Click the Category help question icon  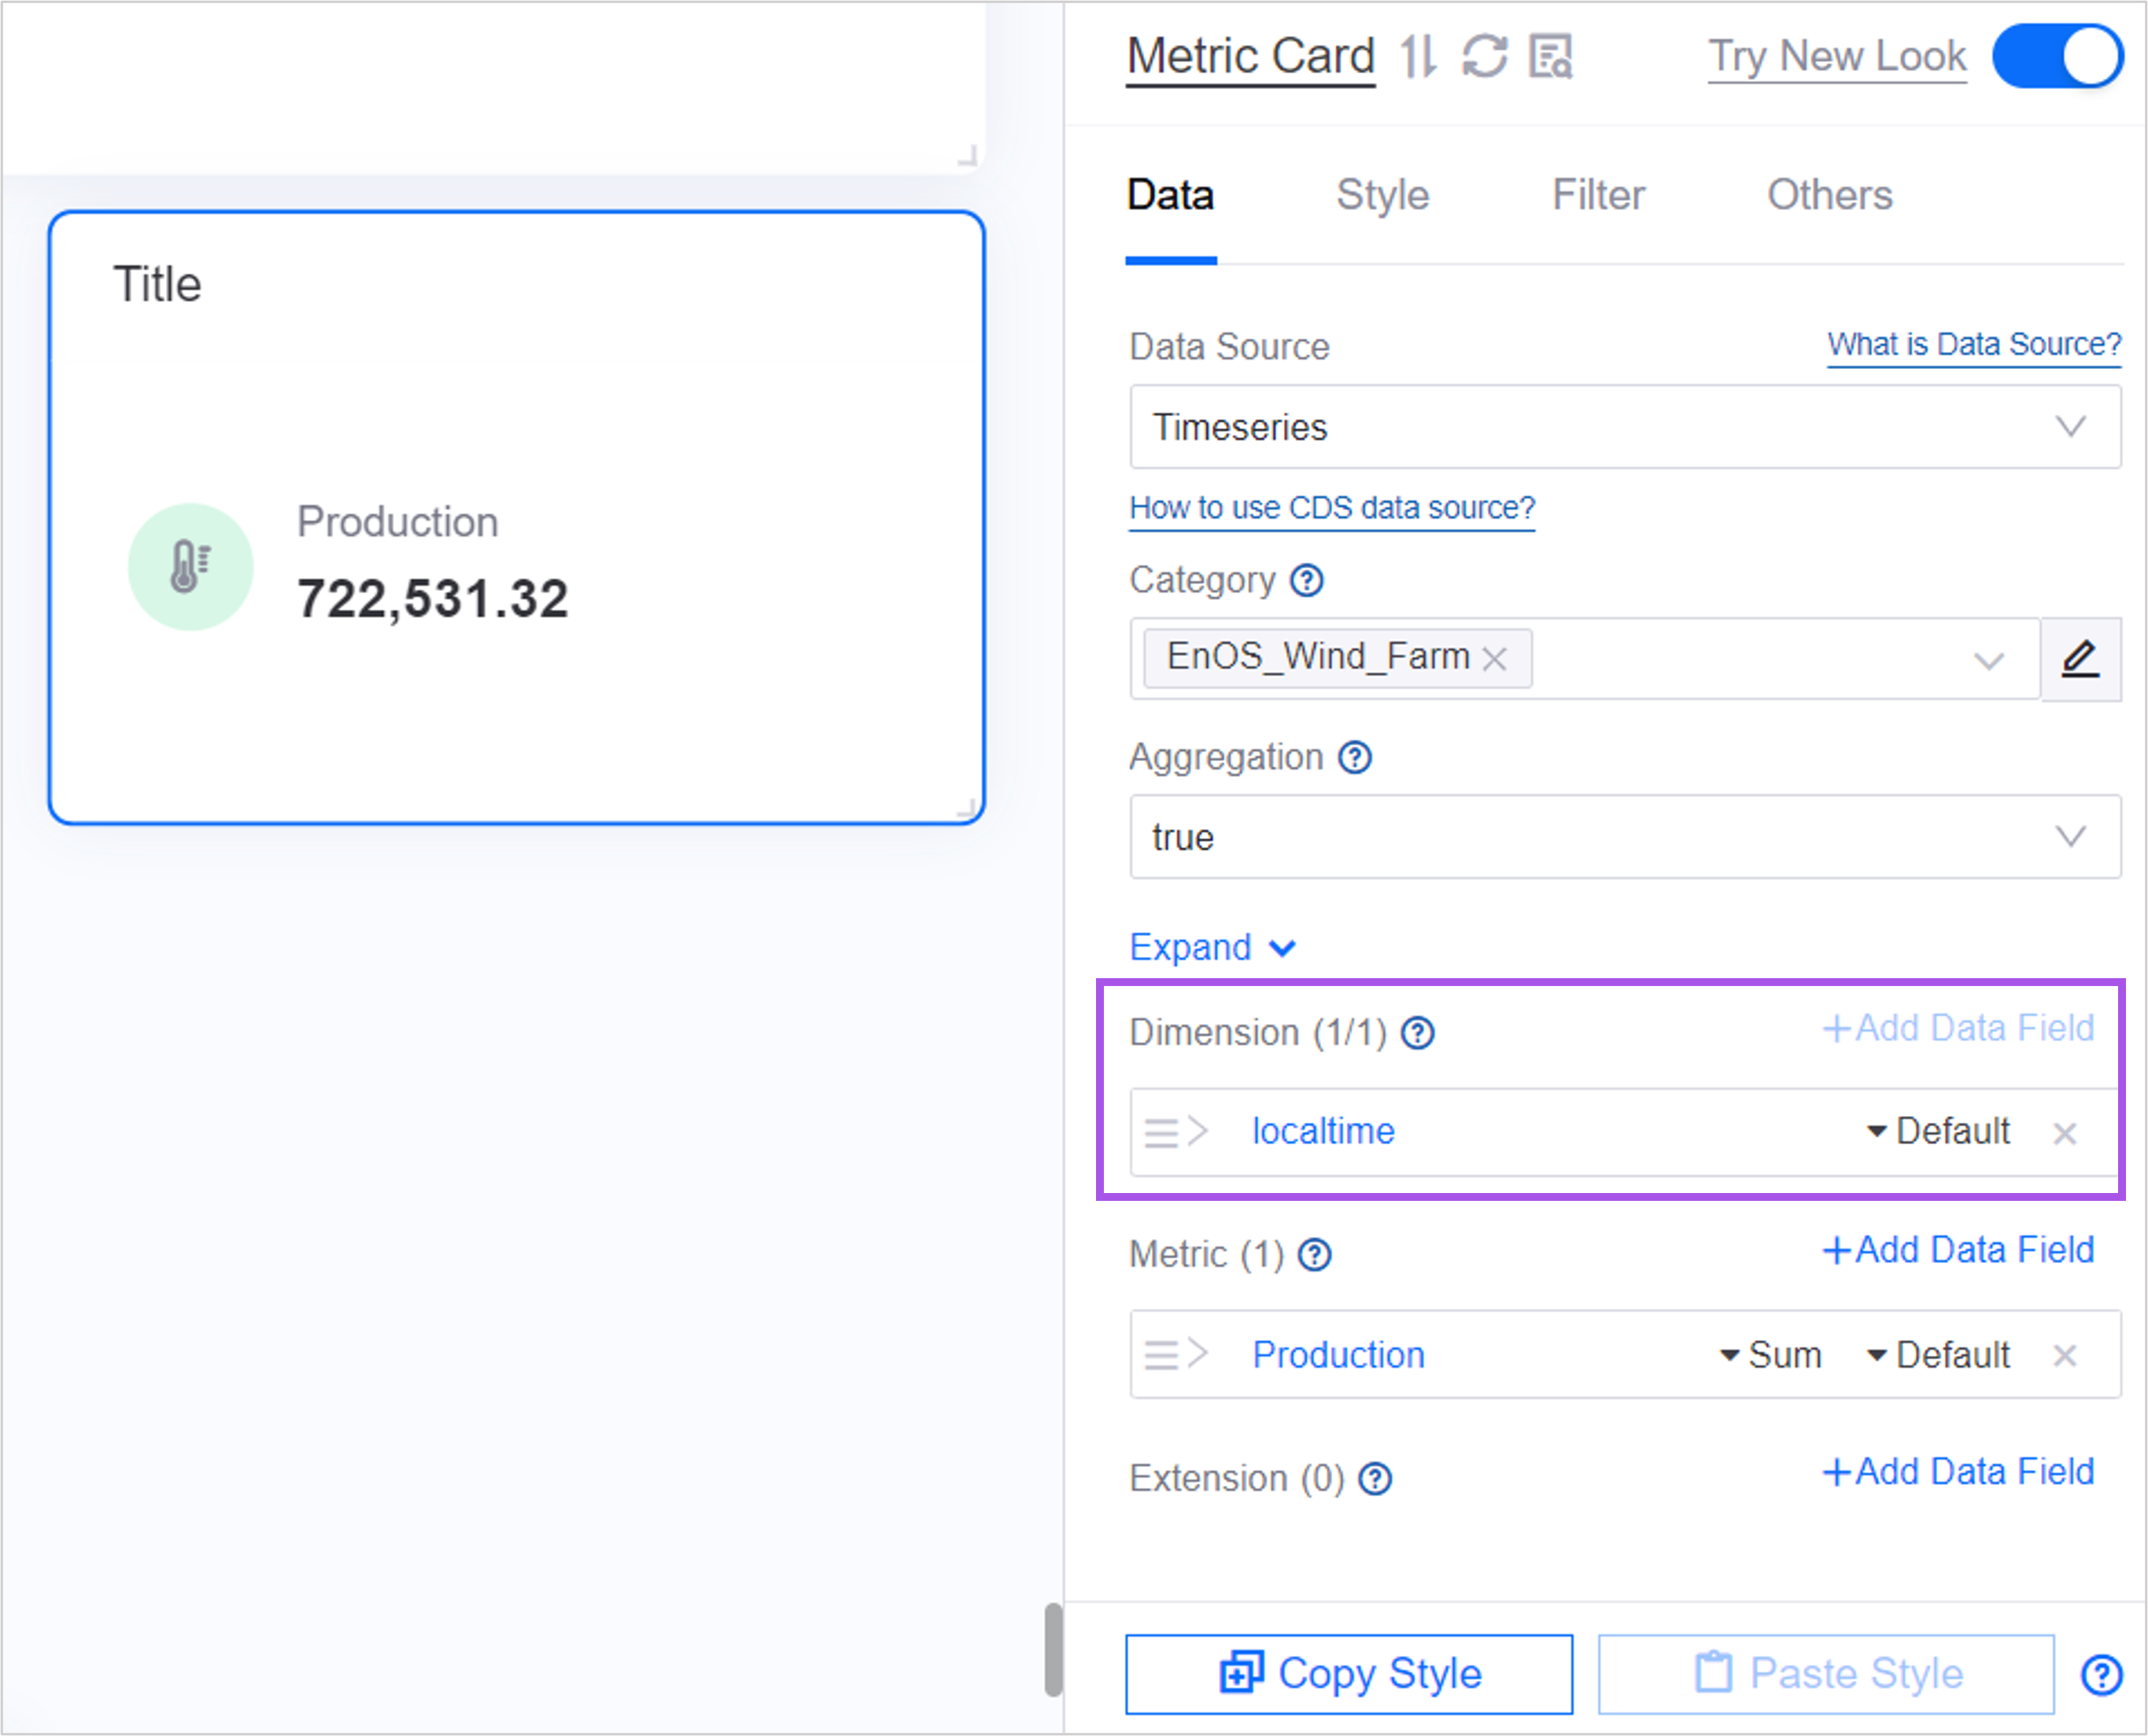tap(1306, 580)
